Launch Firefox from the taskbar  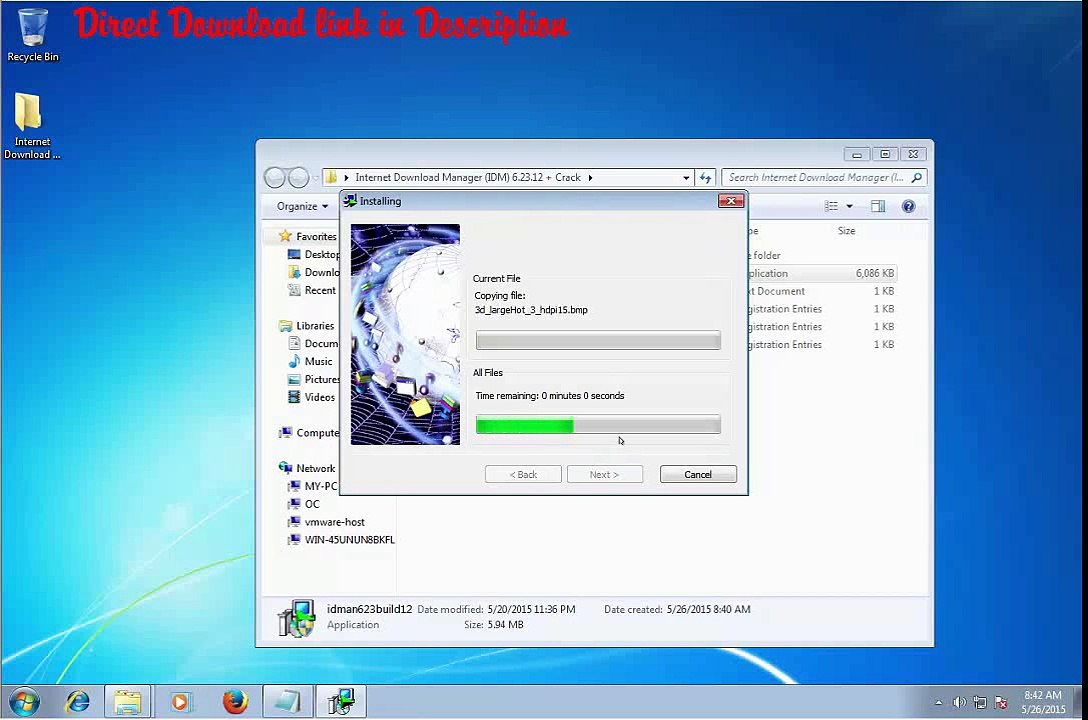coord(235,702)
